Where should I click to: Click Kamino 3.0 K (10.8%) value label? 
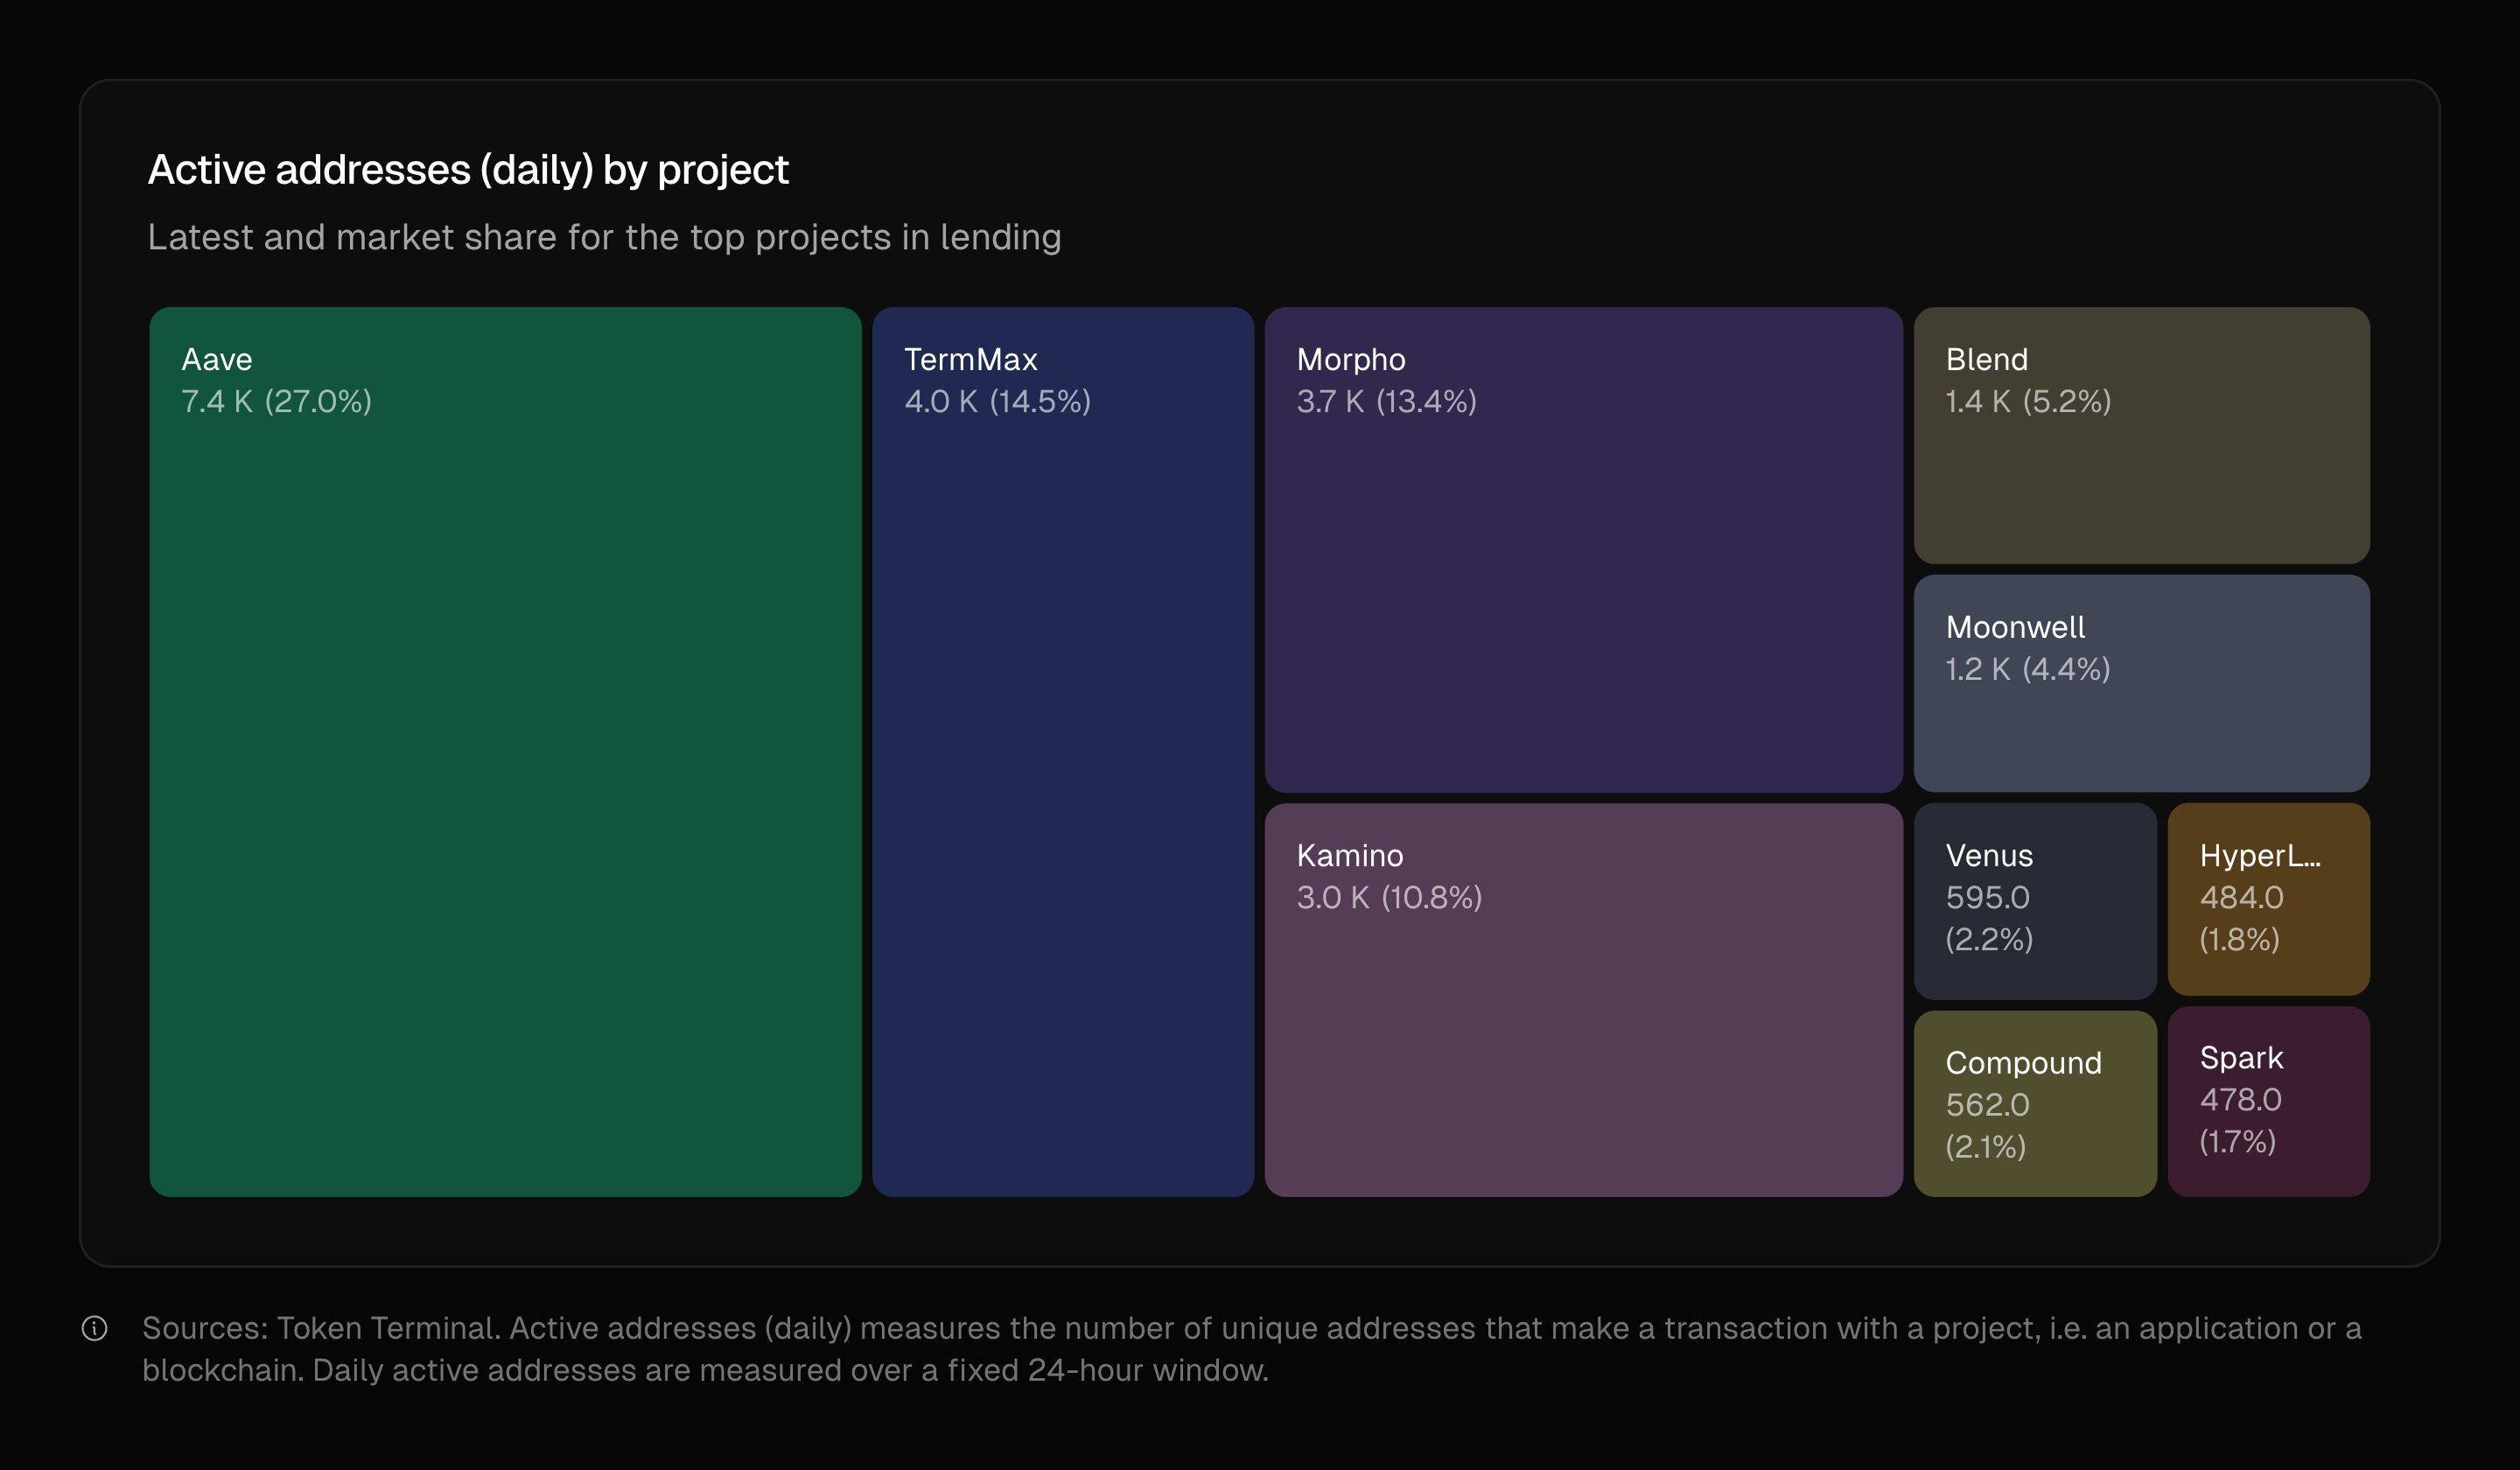pyautogui.click(x=1389, y=898)
